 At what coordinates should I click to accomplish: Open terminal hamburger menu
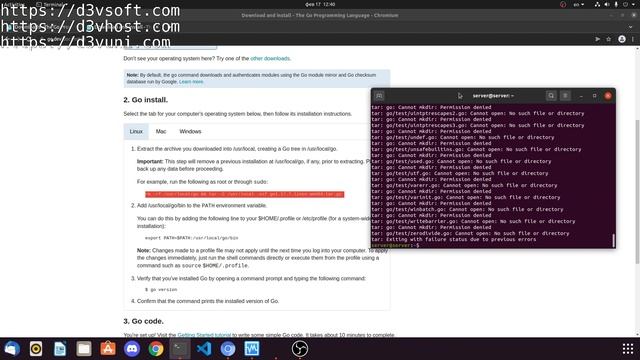(565, 96)
